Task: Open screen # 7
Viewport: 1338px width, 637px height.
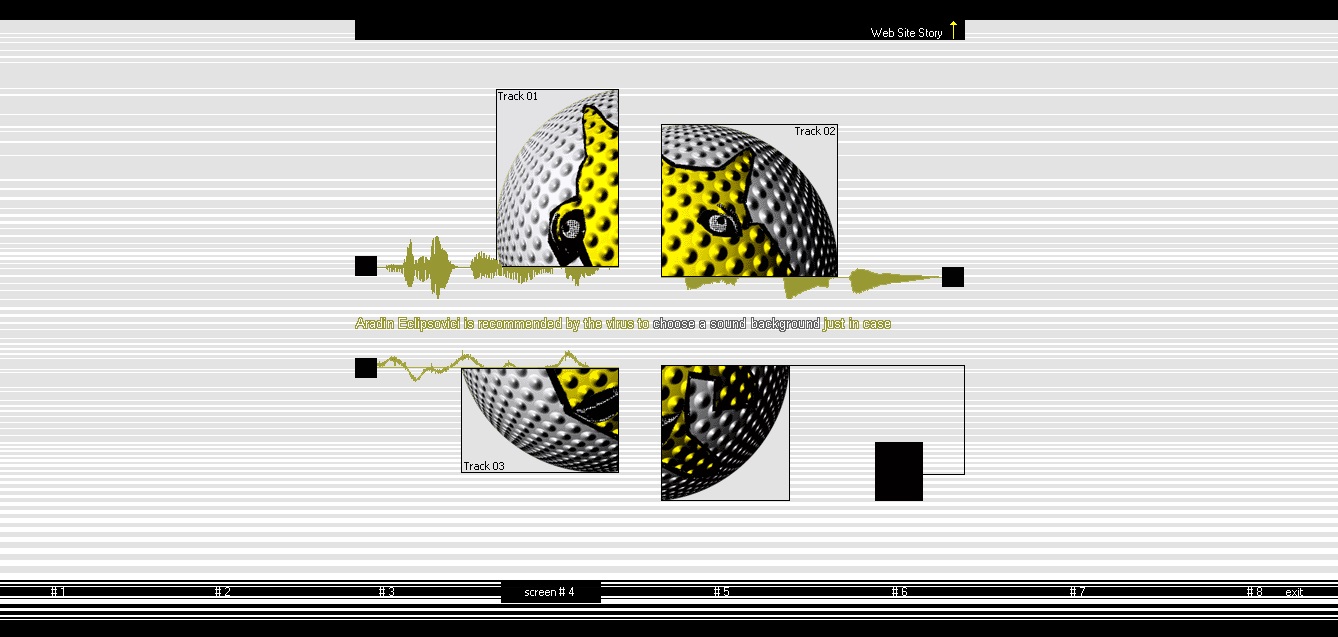Action: (1076, 592)
